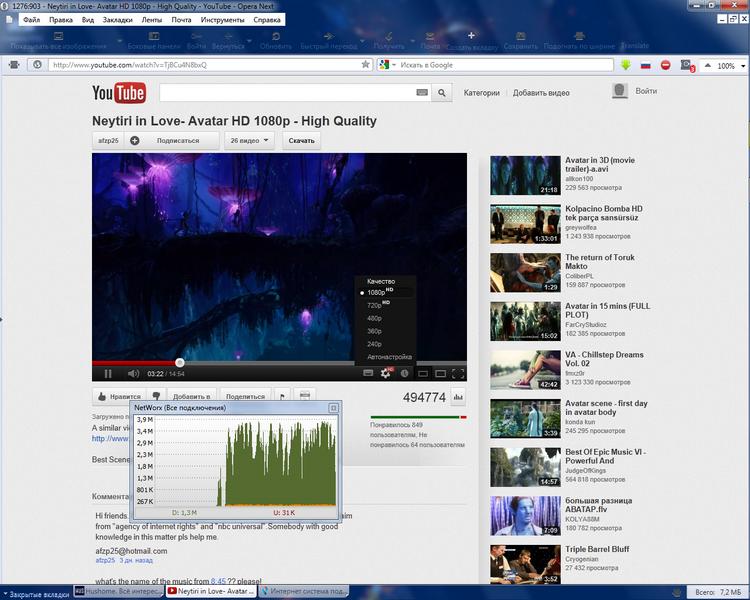Switch to the Neytiri in Love tab
The width and height of the screenshot is (750, 600).
(211, 591)
